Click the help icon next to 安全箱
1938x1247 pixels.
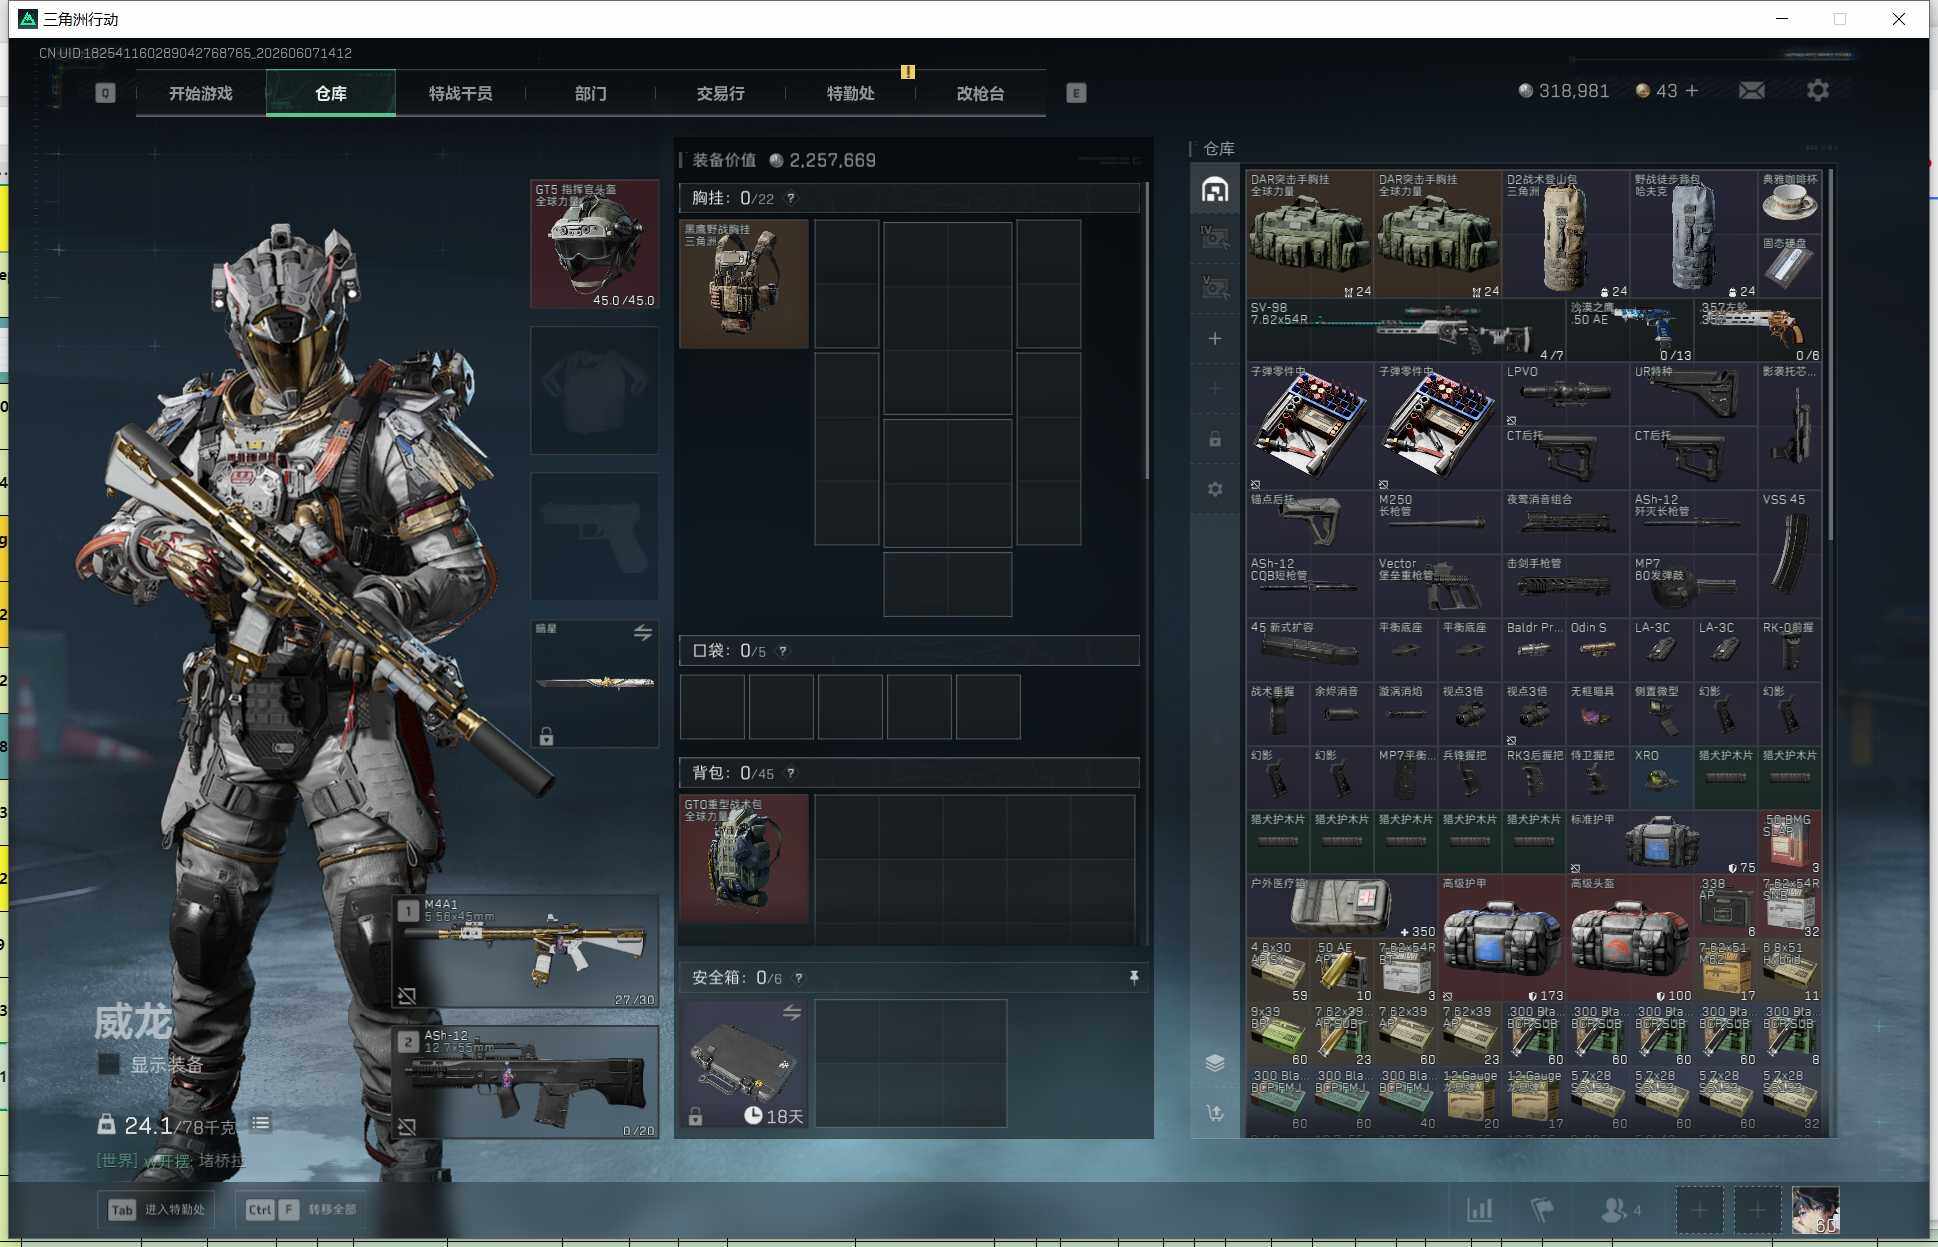[x=799, y=978]
